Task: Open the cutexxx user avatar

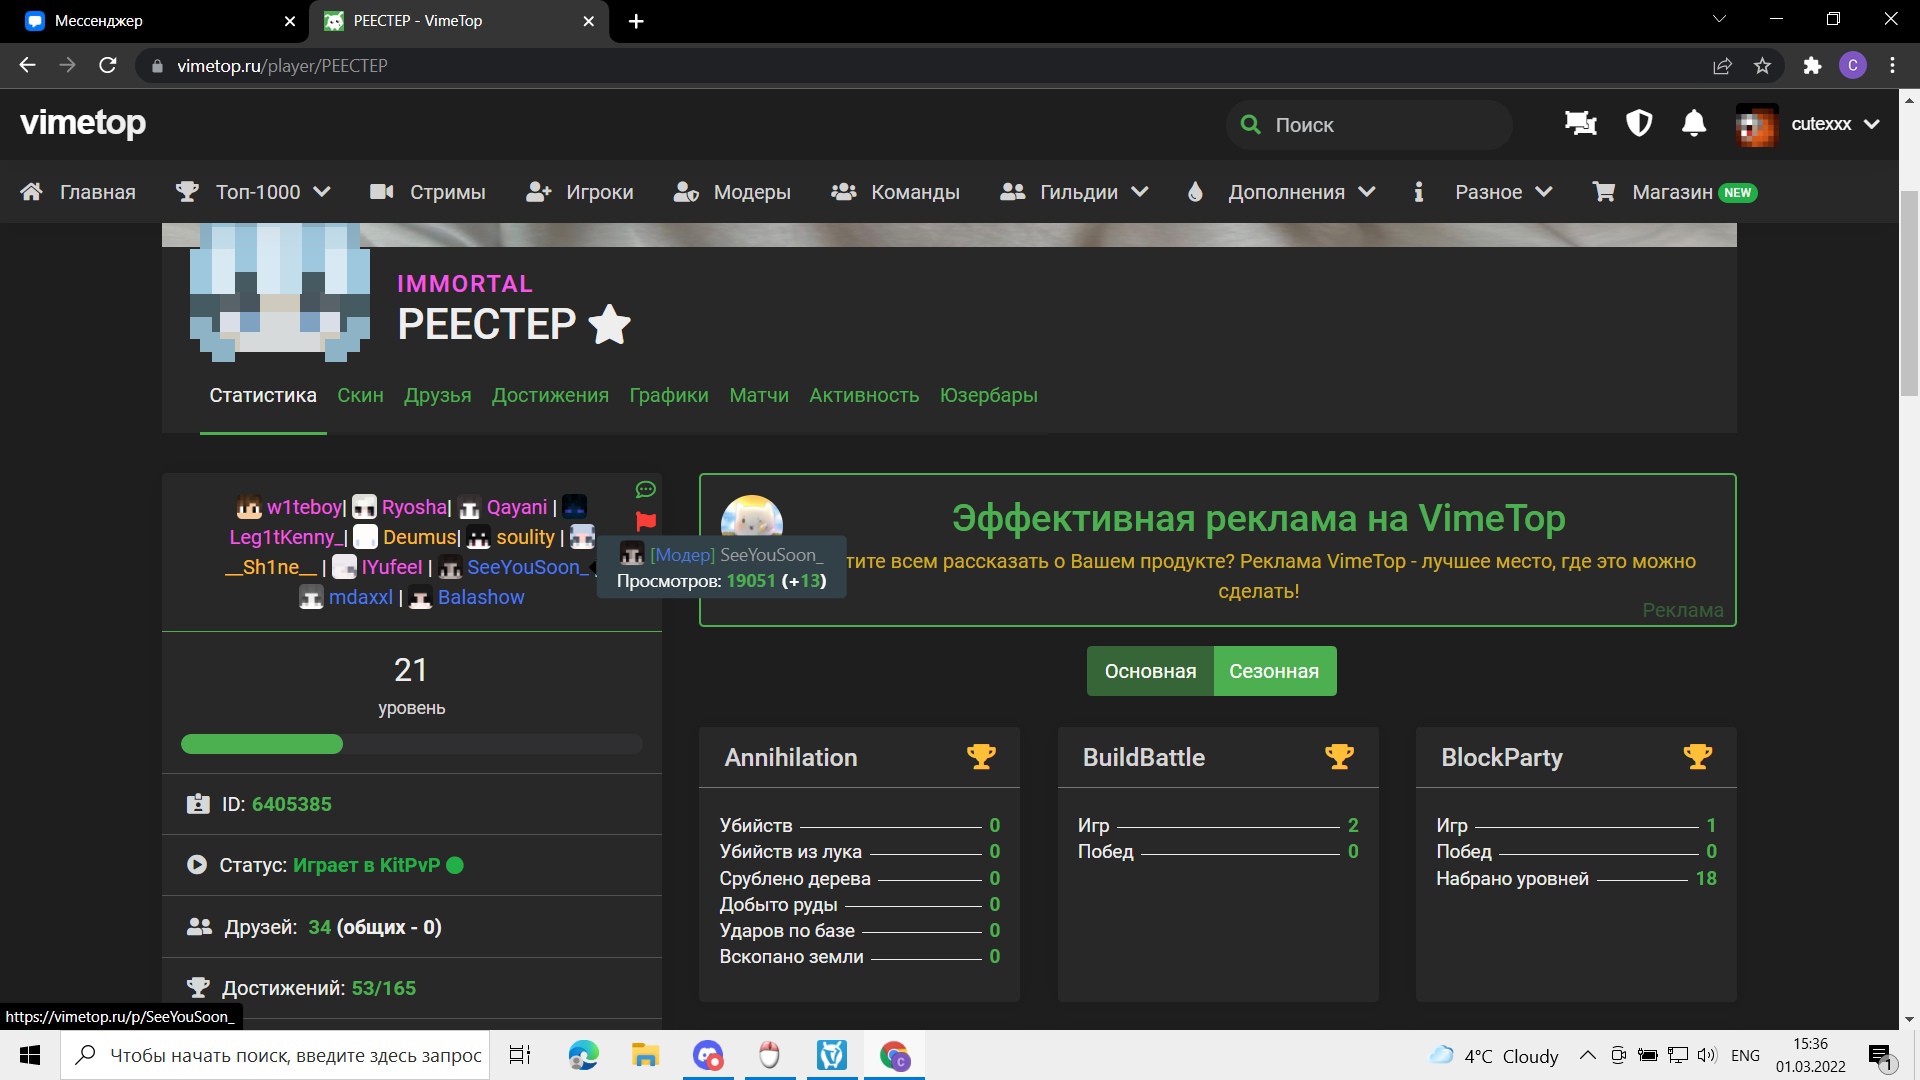Action: [1756, 124]
